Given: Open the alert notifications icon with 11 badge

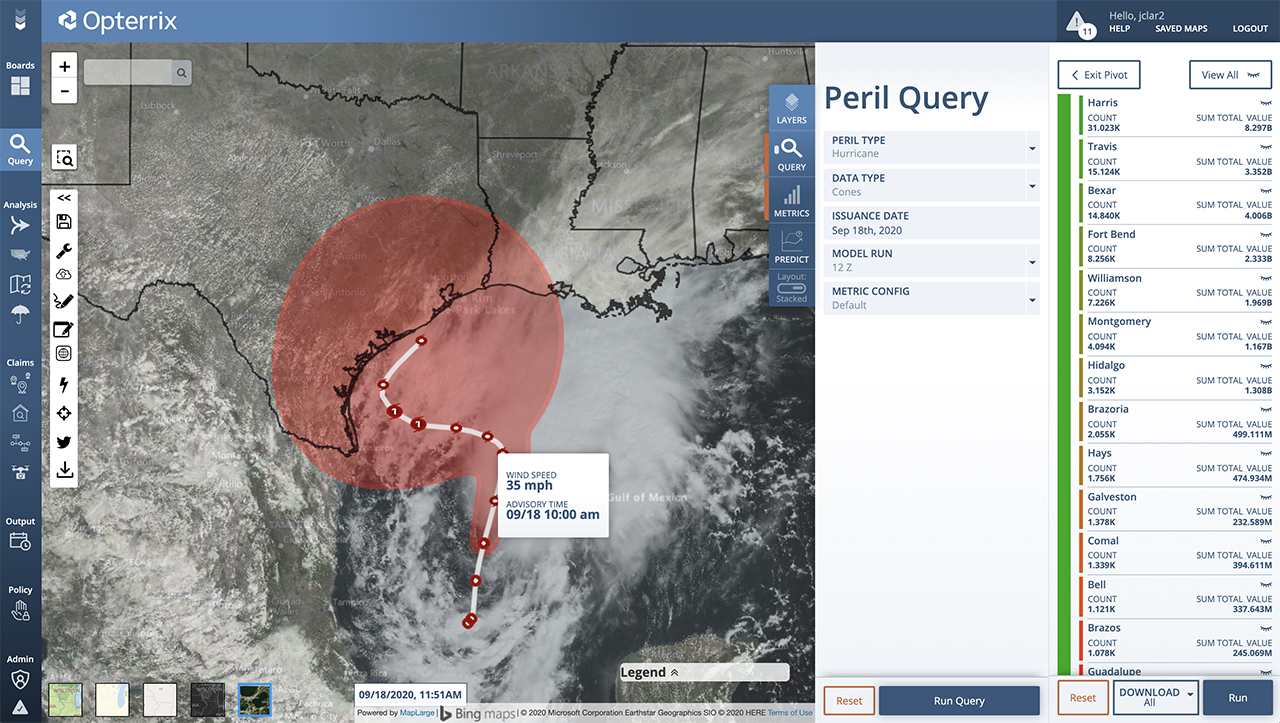Looking at the screenshot, I should pyautogui.click(x=1081, y=23).
